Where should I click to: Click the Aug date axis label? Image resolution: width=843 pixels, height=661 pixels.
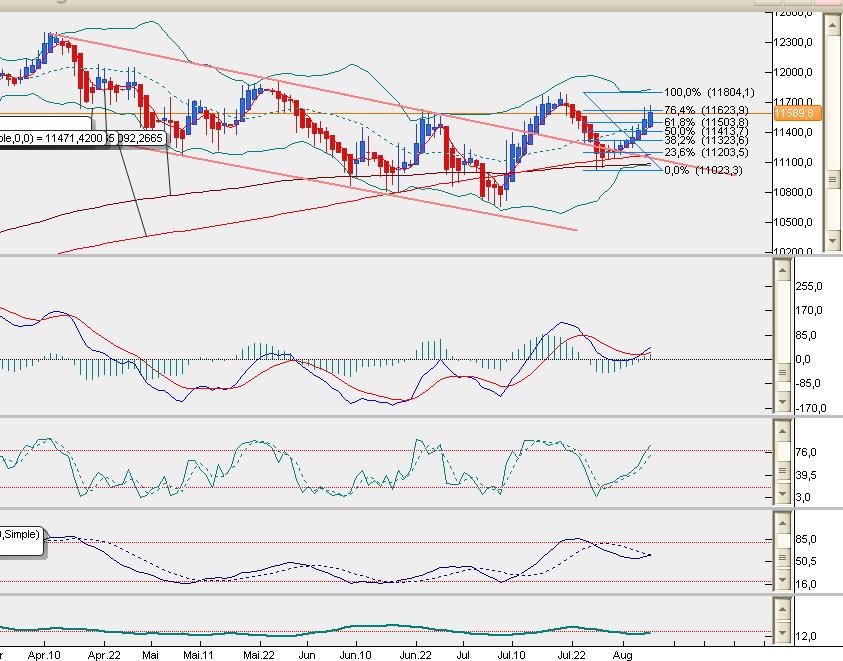pos(623,655)
